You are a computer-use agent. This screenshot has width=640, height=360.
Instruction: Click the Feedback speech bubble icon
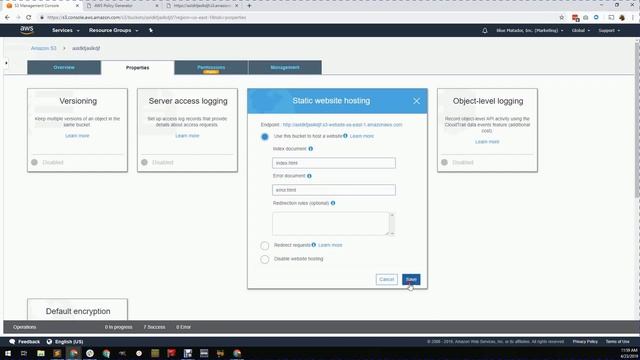(12, 342)
